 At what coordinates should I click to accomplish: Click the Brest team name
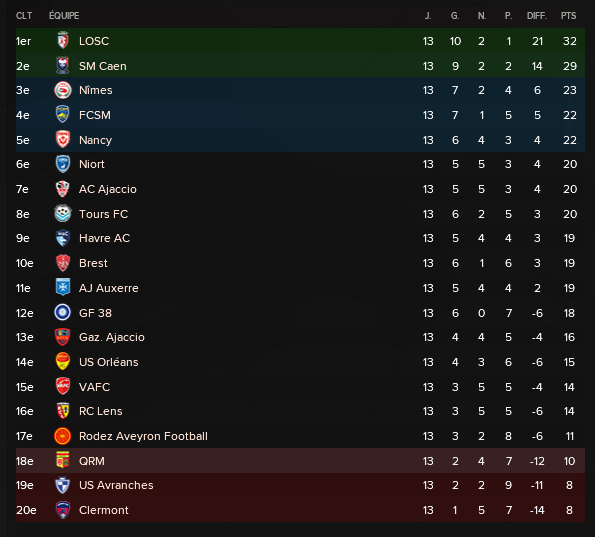[93, 263]
